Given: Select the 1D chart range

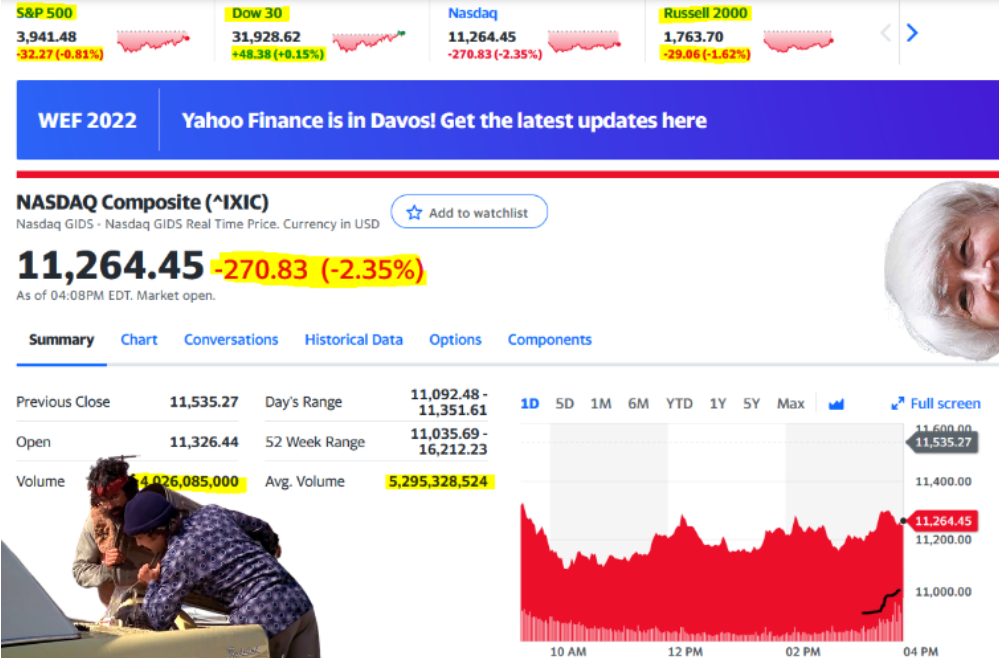Looking at the screenshot, I should (x=529, y=404).
